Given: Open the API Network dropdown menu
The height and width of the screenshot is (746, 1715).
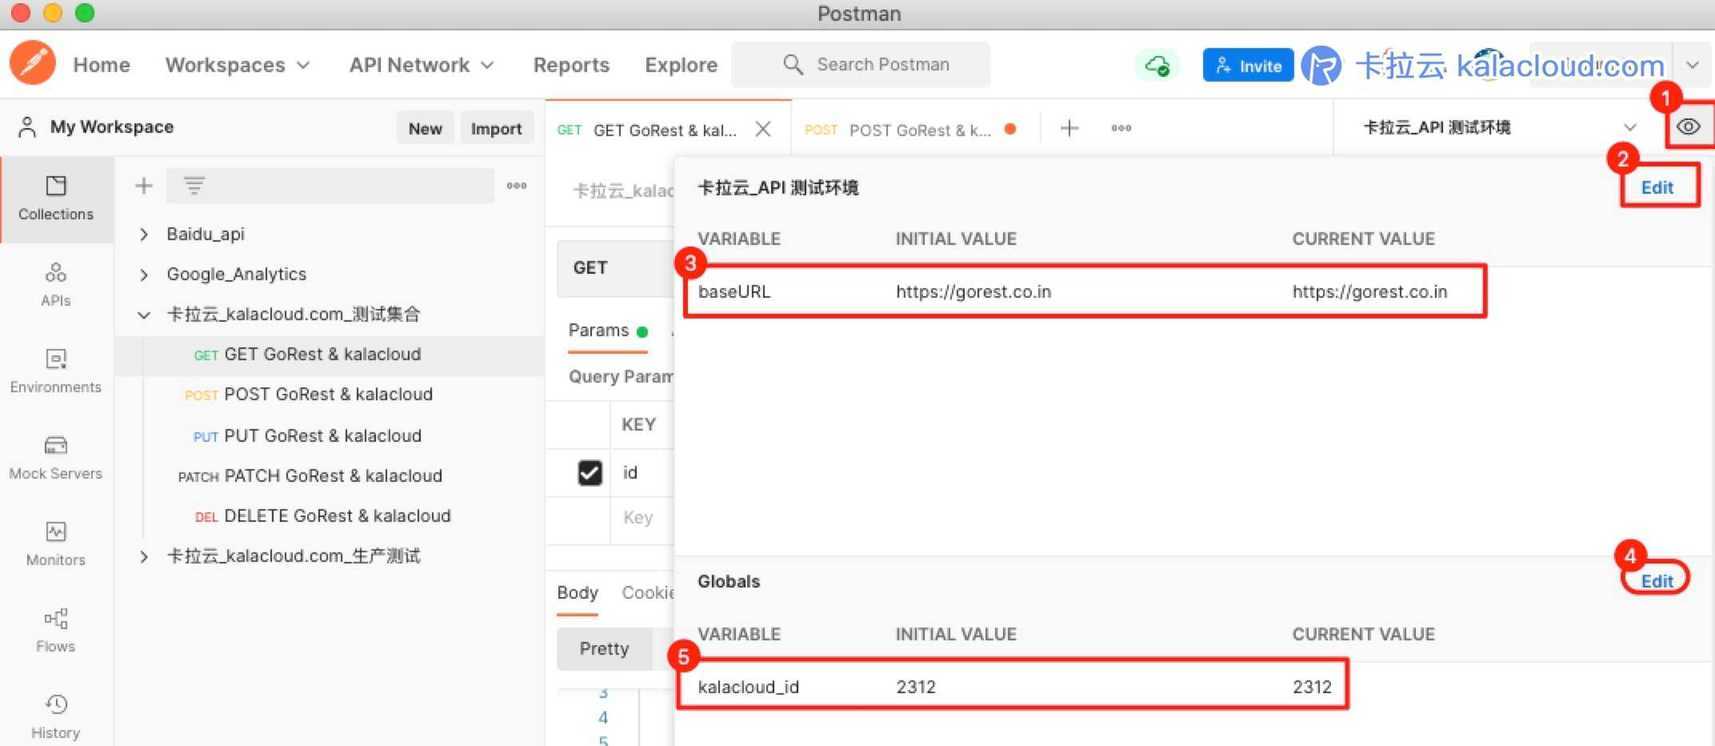Looking at the screenshot, I should tap(421, 65).
